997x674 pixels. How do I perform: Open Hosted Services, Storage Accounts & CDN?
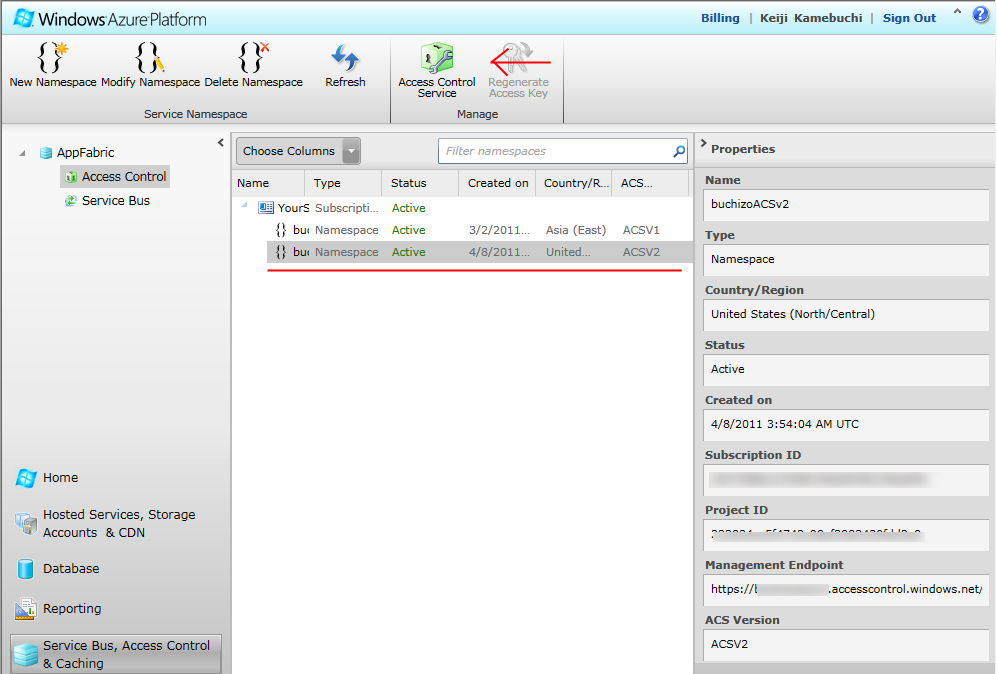(x=119, y=523)
